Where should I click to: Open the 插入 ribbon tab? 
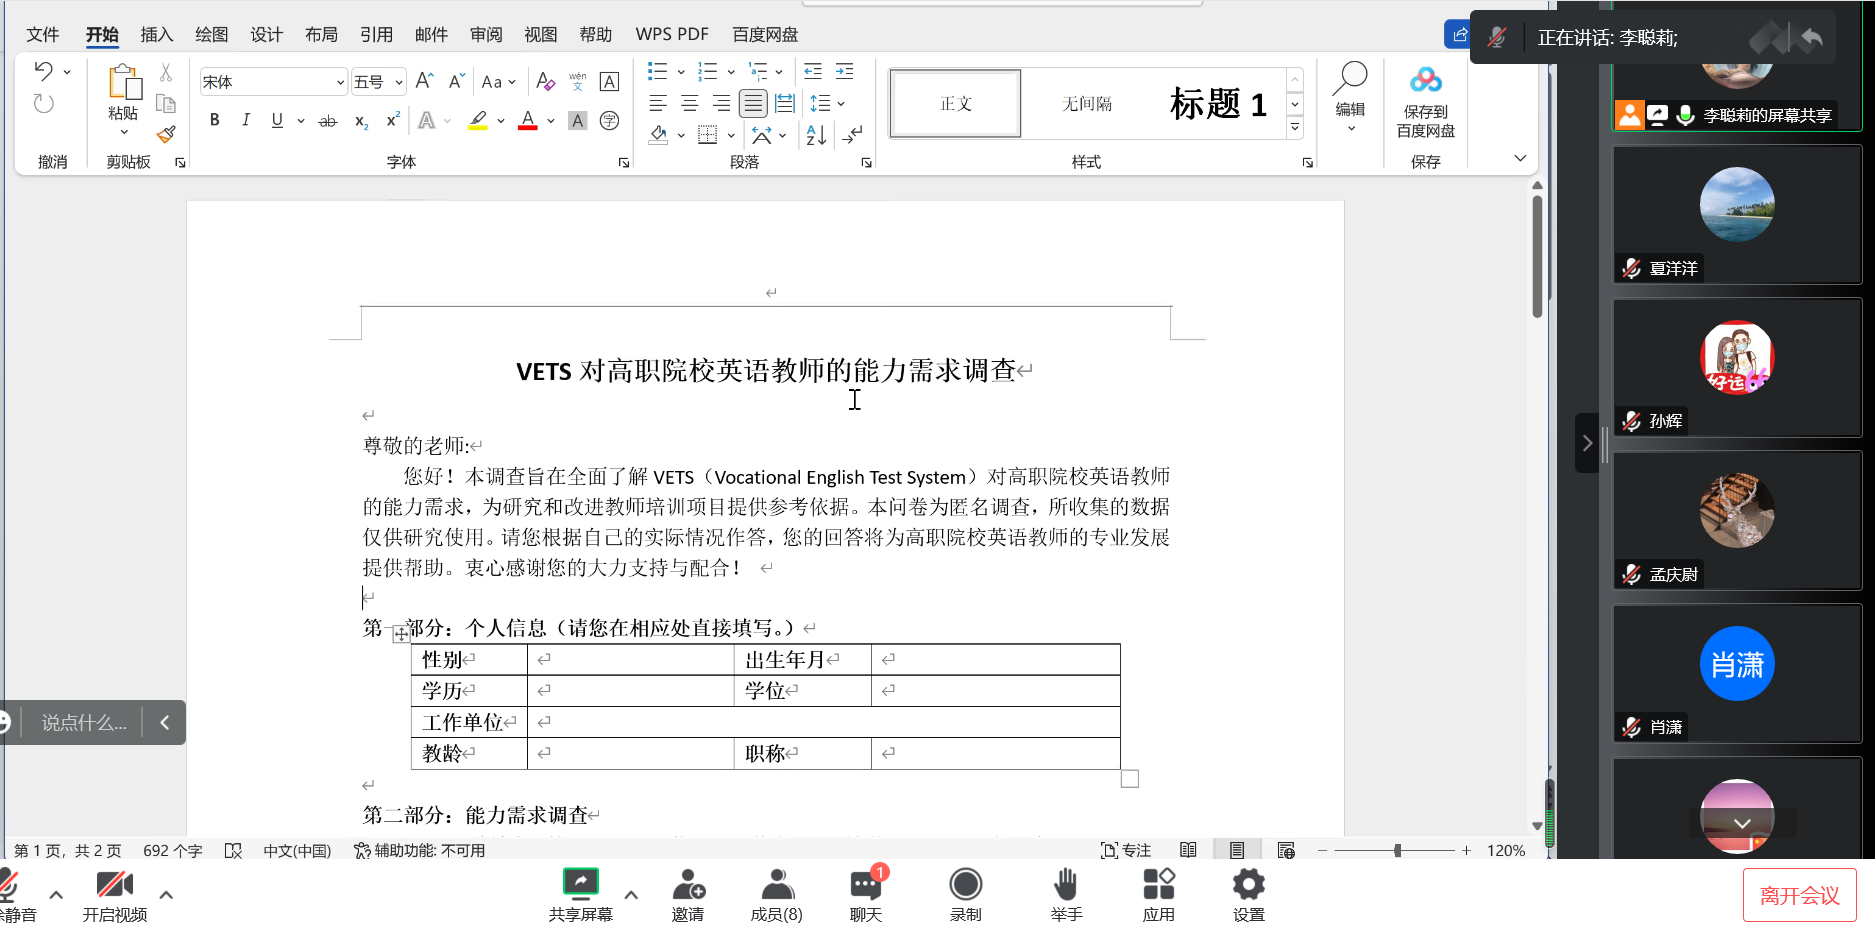point(156,34)
